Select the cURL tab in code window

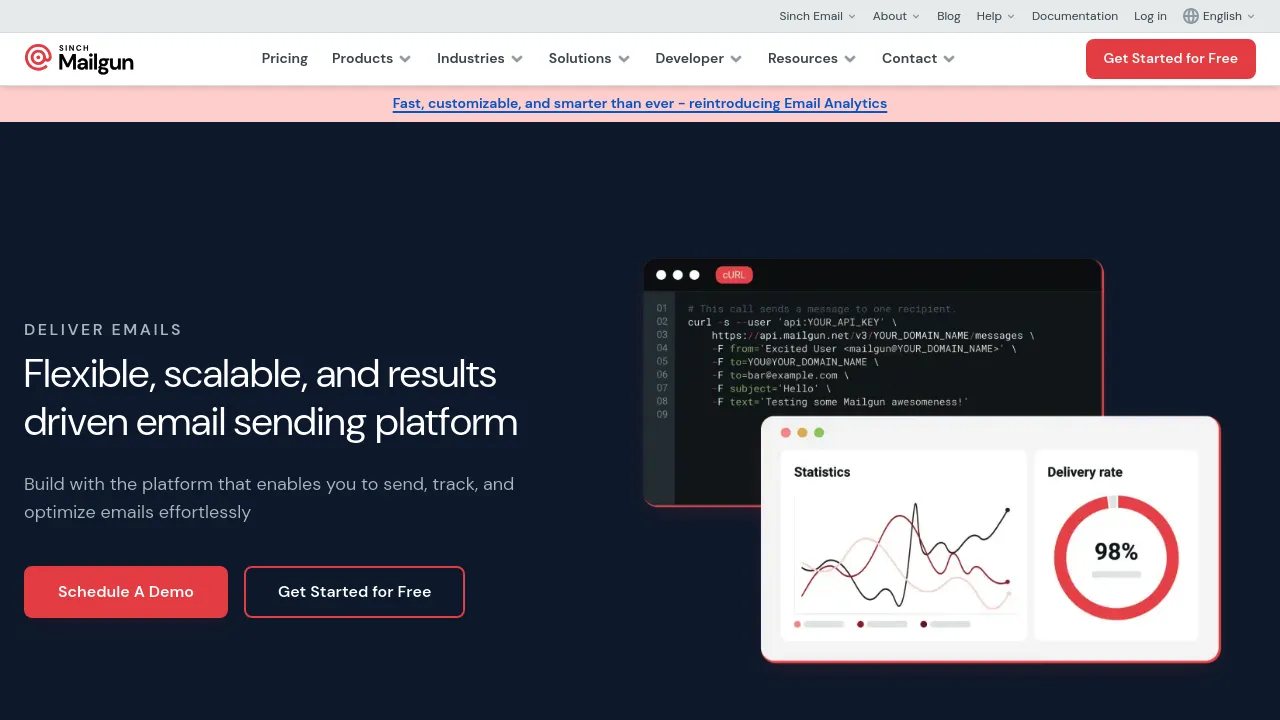pos(734,275)
